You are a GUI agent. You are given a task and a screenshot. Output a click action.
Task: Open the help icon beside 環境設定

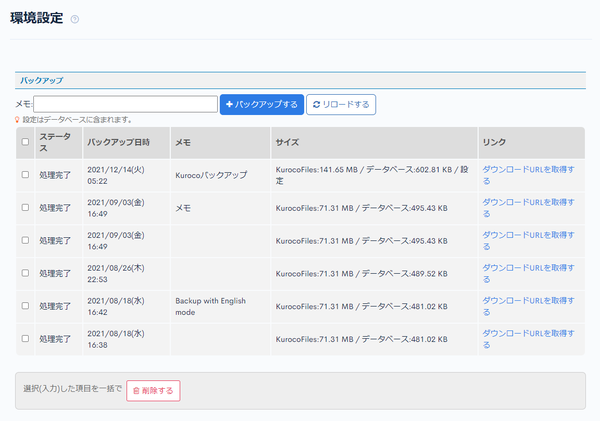pyautogui.click(x=75, y=19)
